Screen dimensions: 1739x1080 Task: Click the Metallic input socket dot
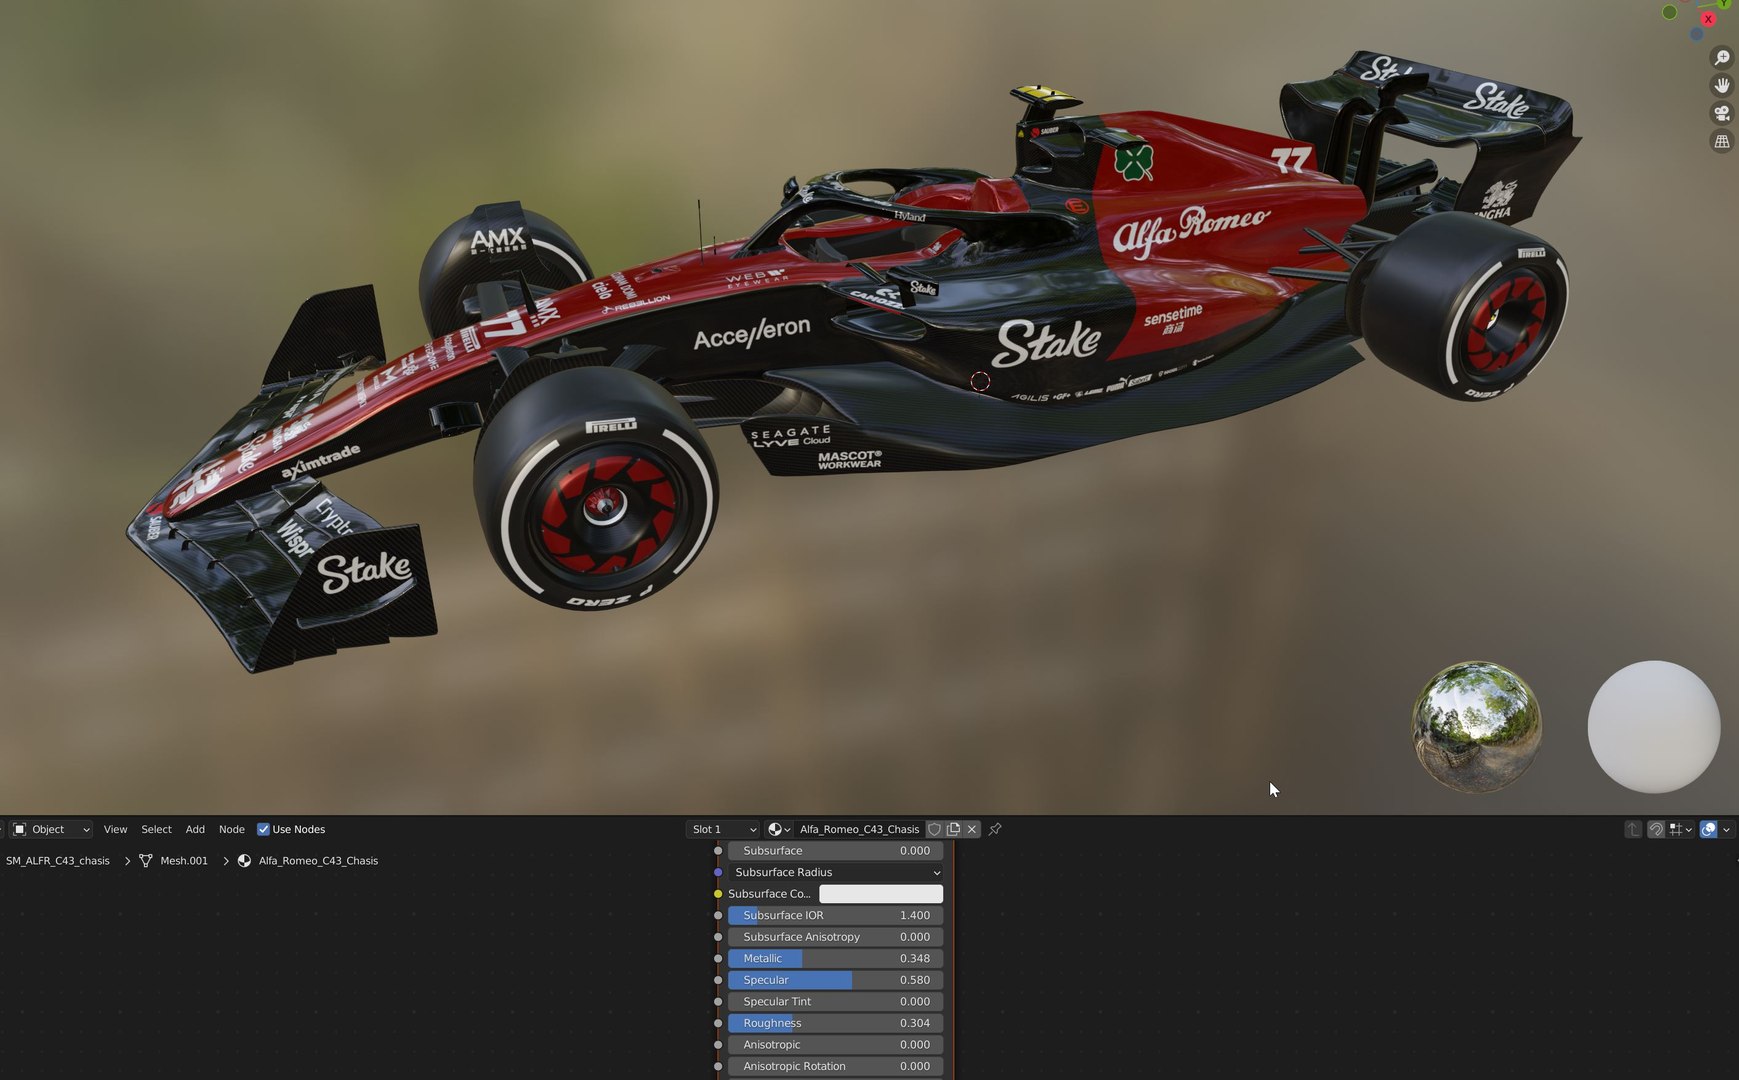point(718,958)
